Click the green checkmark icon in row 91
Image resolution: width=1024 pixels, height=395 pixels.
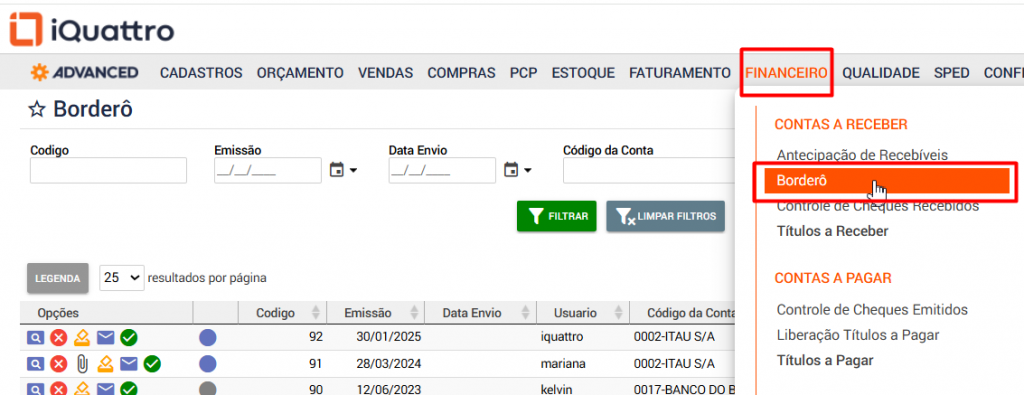pyautogui.click(x=153, y=364)
